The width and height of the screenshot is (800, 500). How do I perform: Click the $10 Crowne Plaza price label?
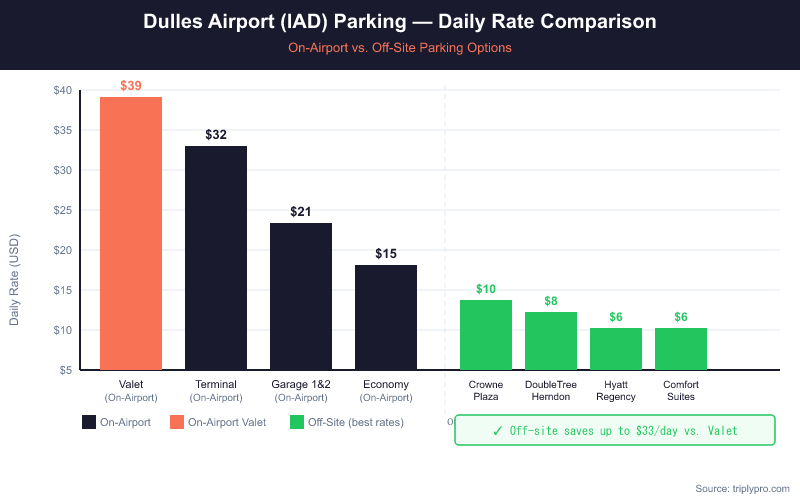tap(486, 289)
